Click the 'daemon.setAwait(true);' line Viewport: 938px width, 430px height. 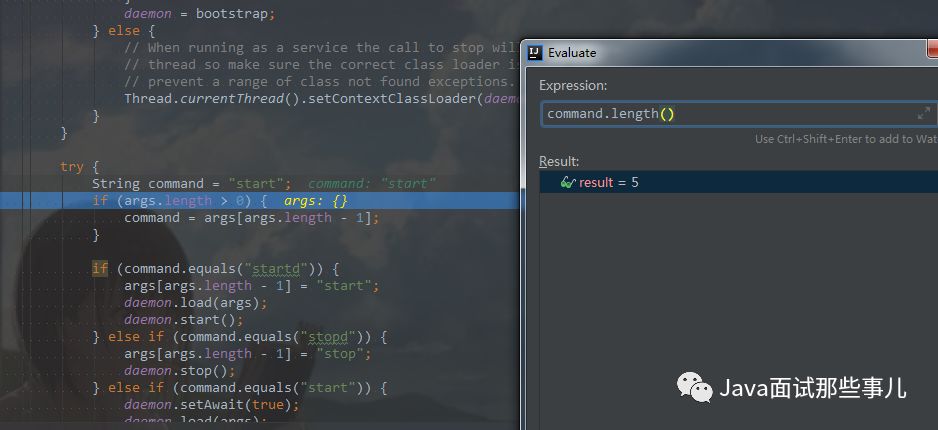212,405
